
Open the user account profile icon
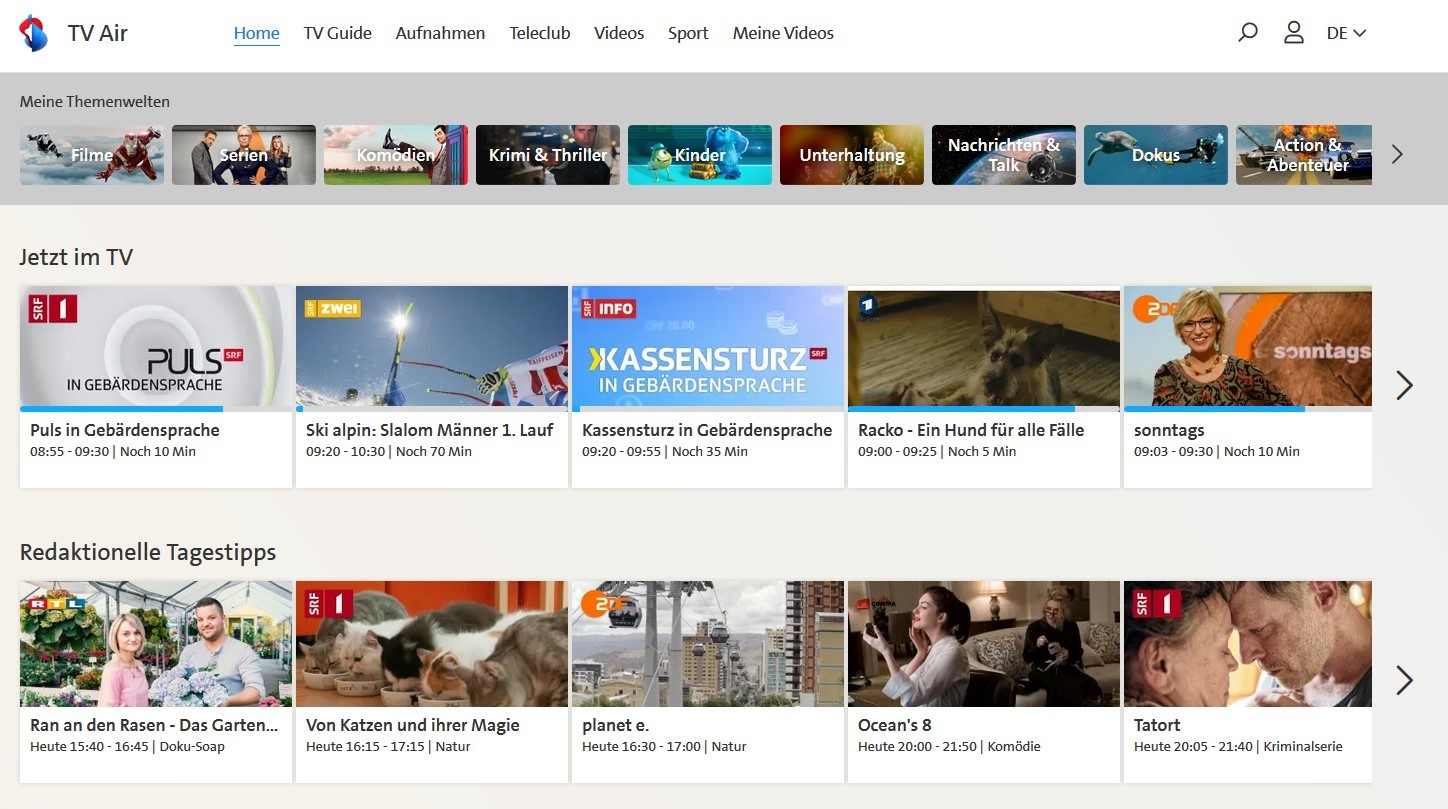[1293, 33]
